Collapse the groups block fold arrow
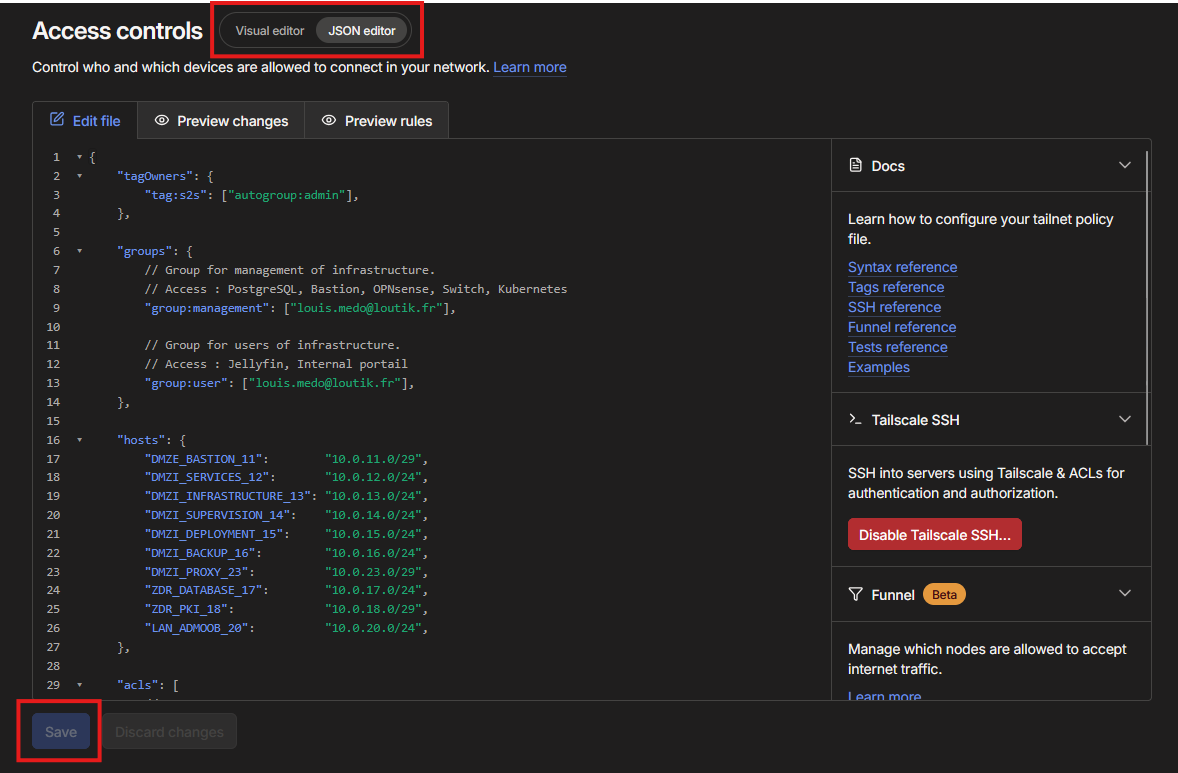1178x773 pixels. coord(80,251)
